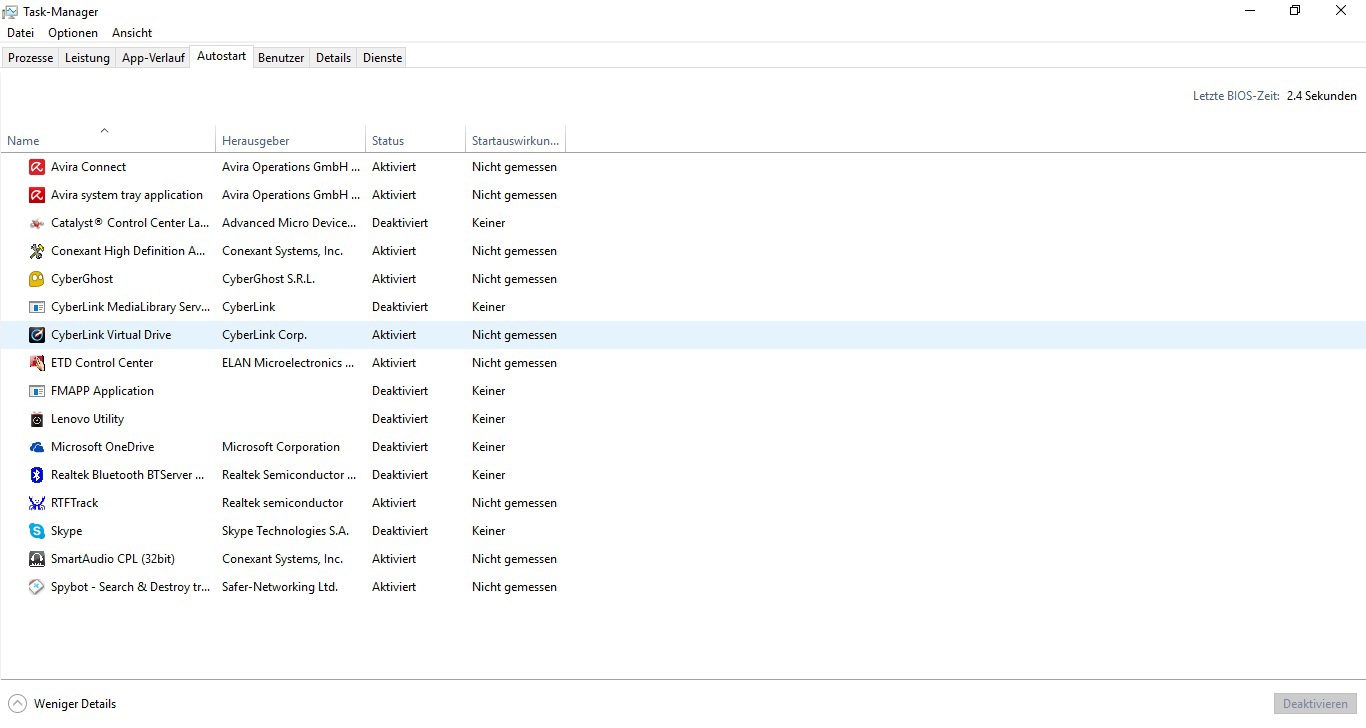Sort by the Name column header

tap(107, 139)
